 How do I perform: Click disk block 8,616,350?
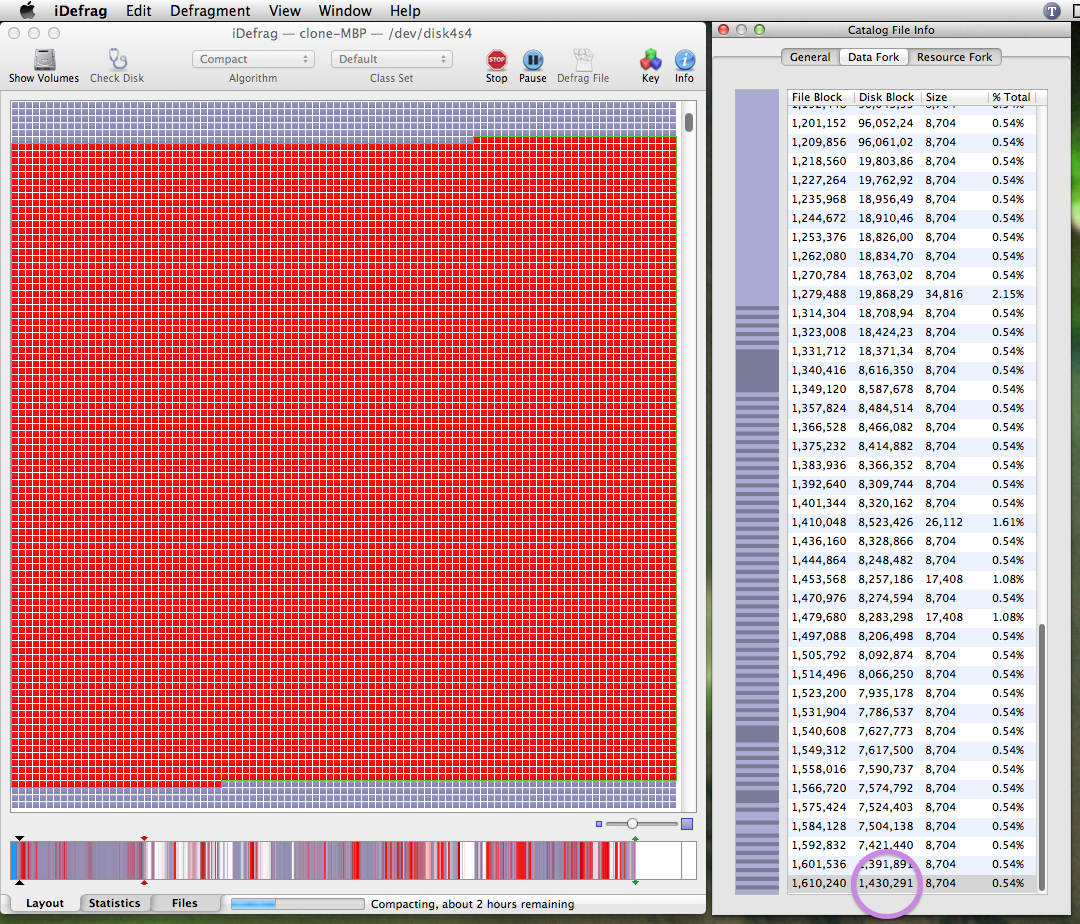pos(886,370)
